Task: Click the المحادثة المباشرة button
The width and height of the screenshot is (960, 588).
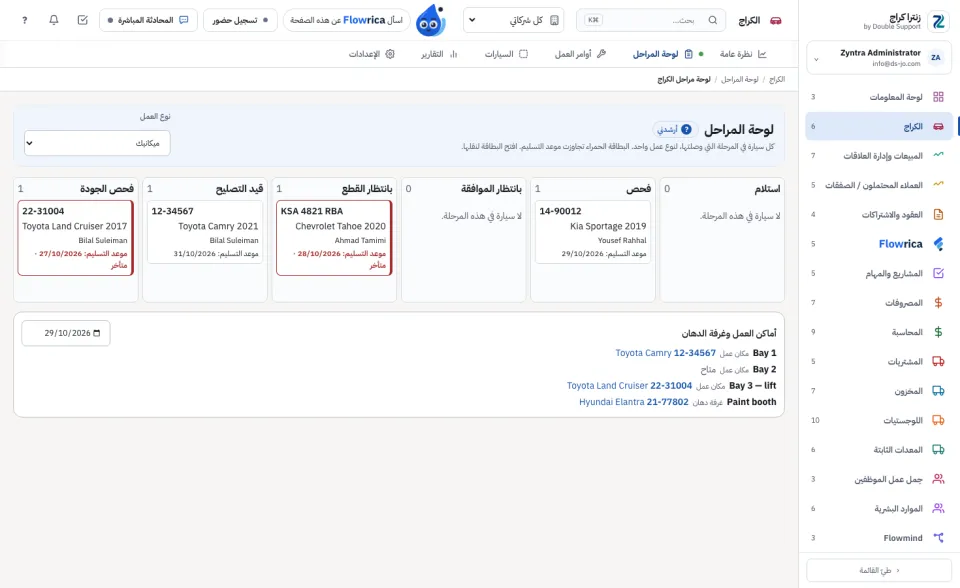Action: click(148, 20)
